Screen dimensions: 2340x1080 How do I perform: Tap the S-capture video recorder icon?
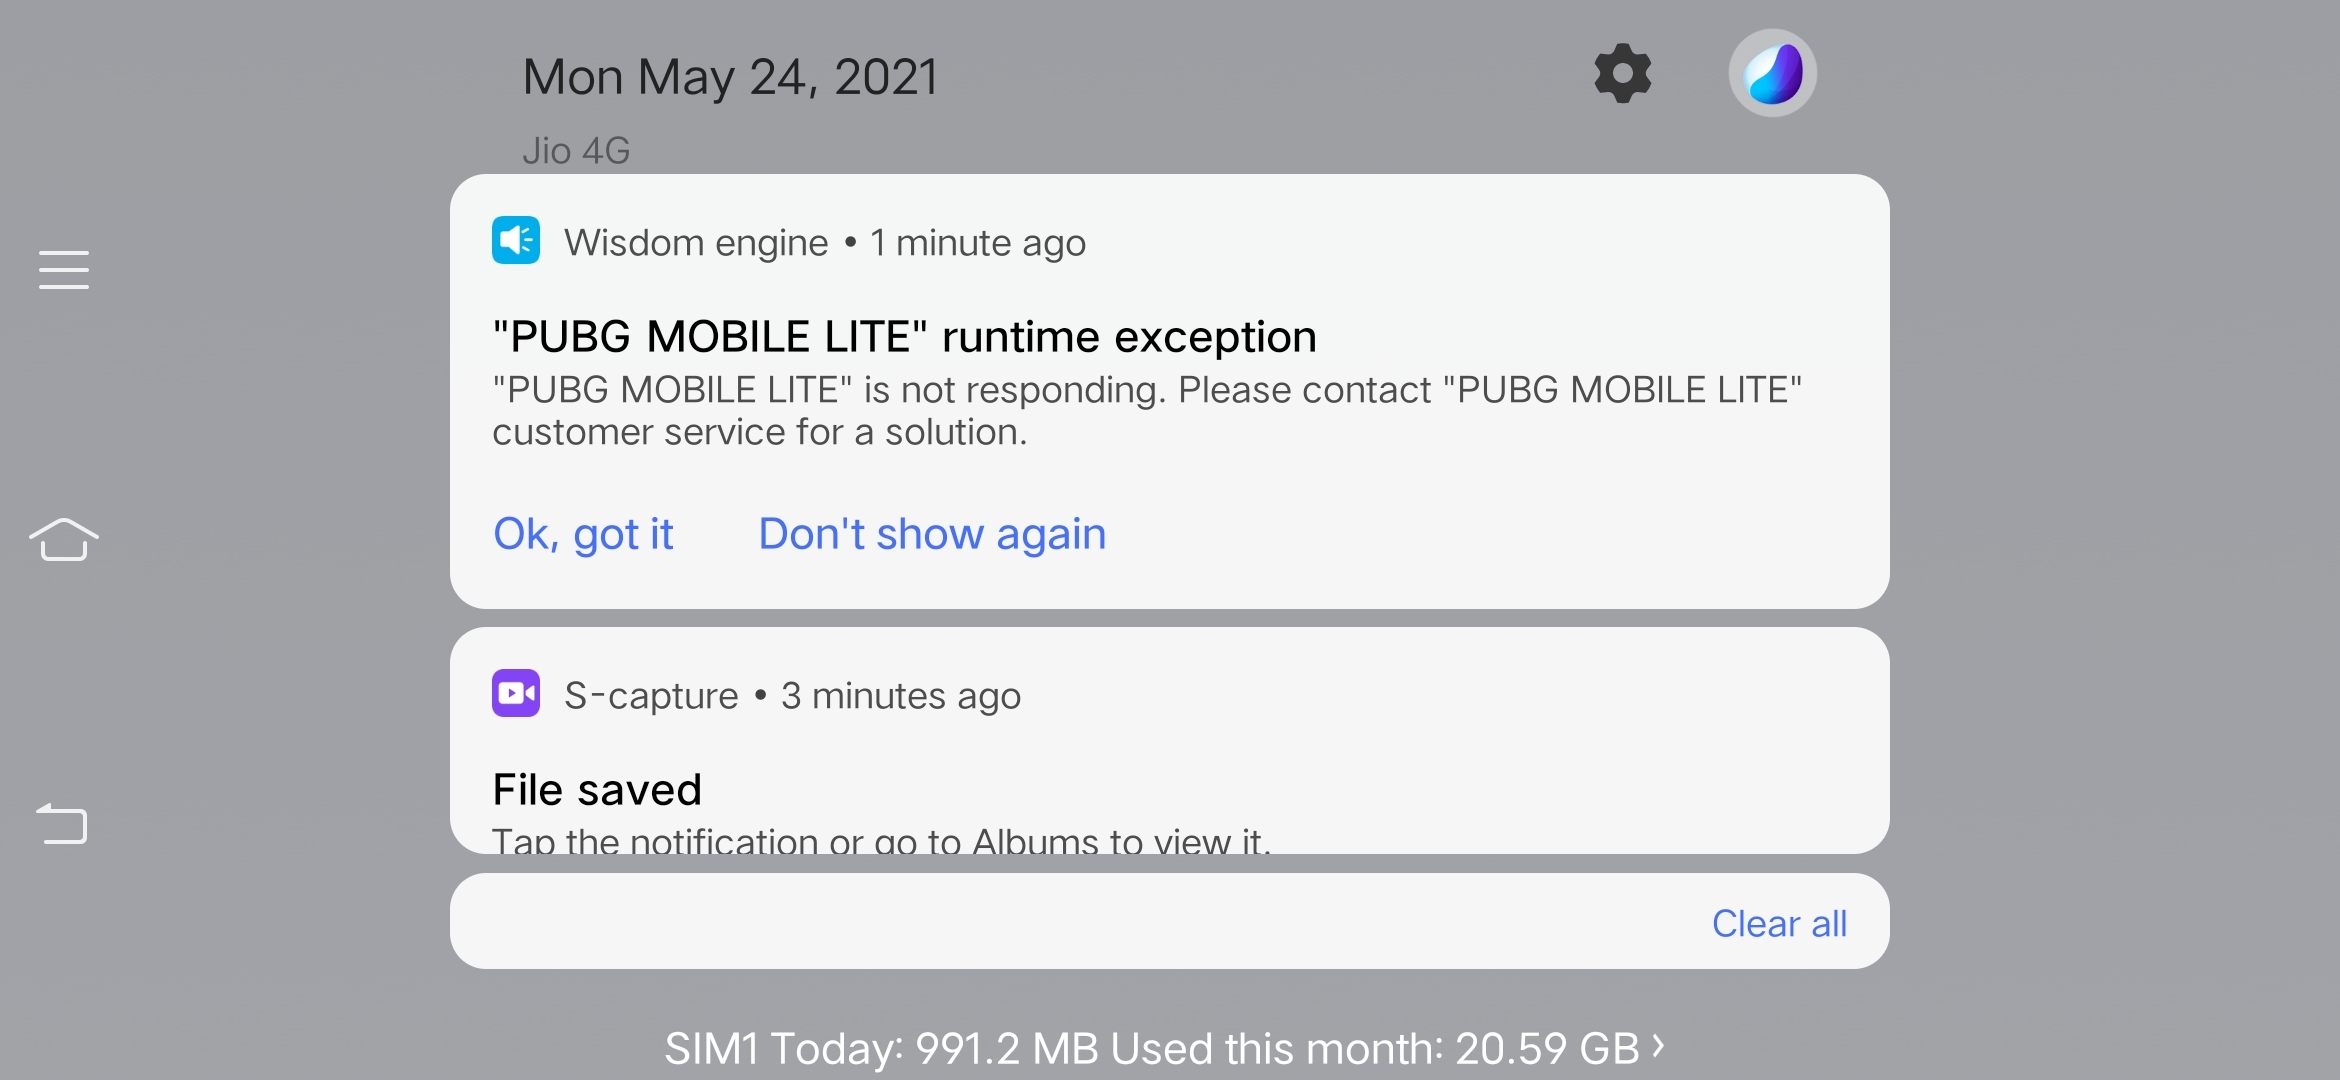(515, 694)
